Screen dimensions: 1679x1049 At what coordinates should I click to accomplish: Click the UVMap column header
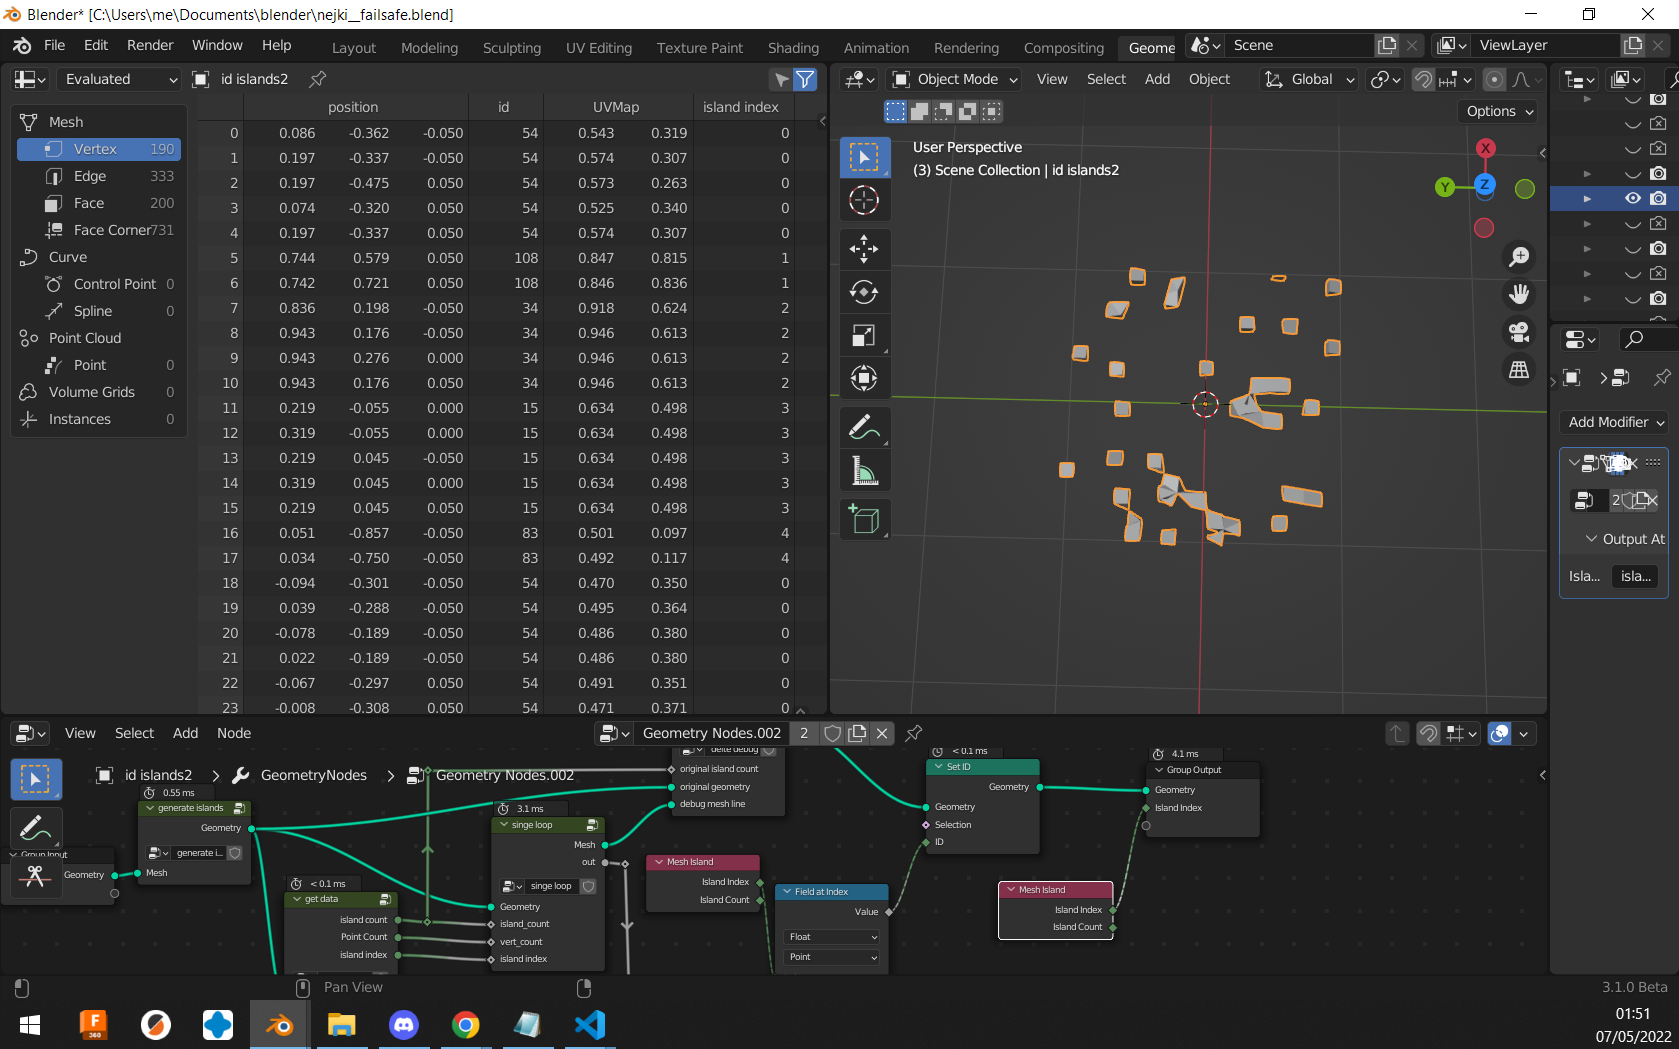(x=616, y=107)
